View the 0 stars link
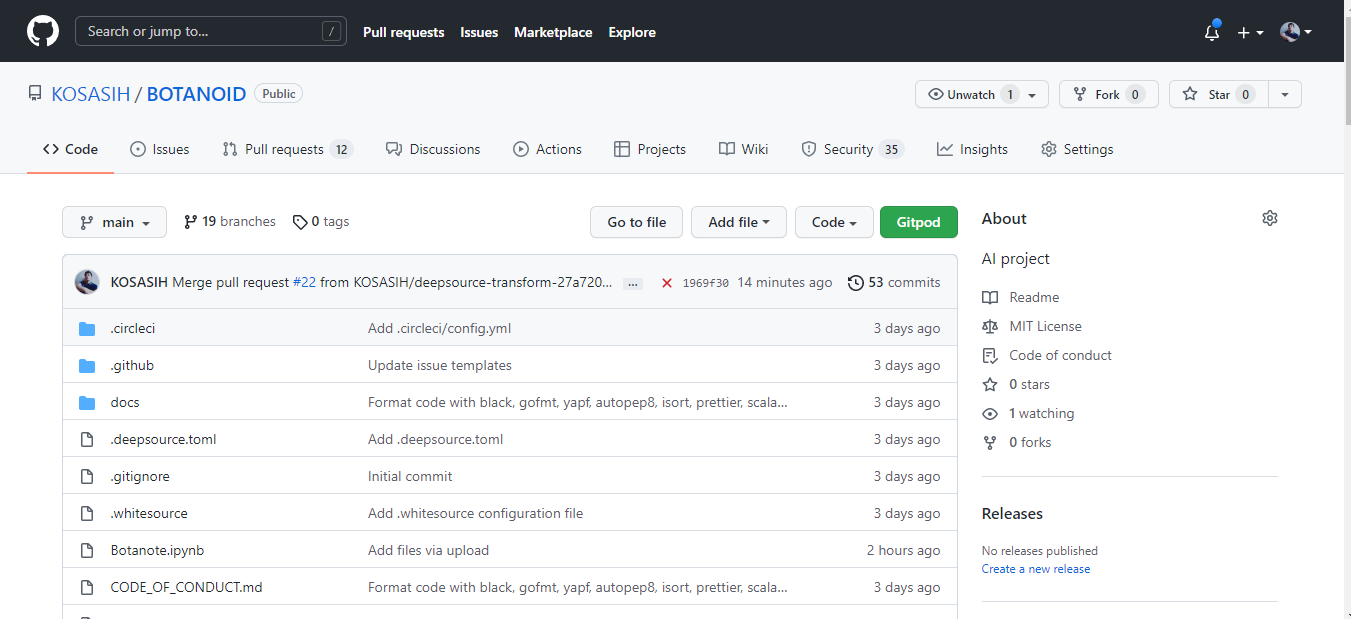This screenshot has height=619, width=1351. point(1016,384)
